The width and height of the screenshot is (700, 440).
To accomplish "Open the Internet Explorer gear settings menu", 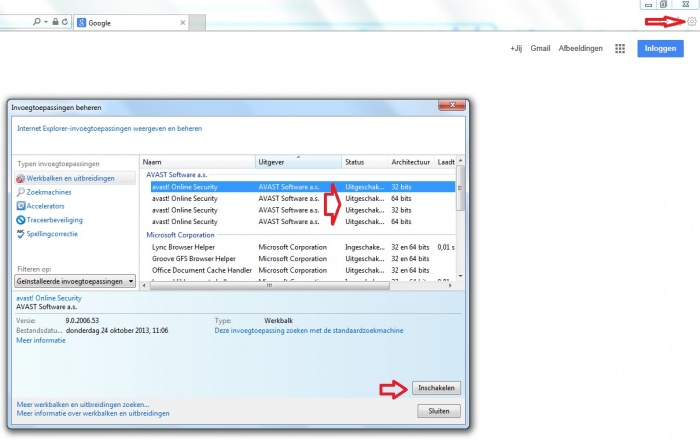I will click(x=692, y=21).
